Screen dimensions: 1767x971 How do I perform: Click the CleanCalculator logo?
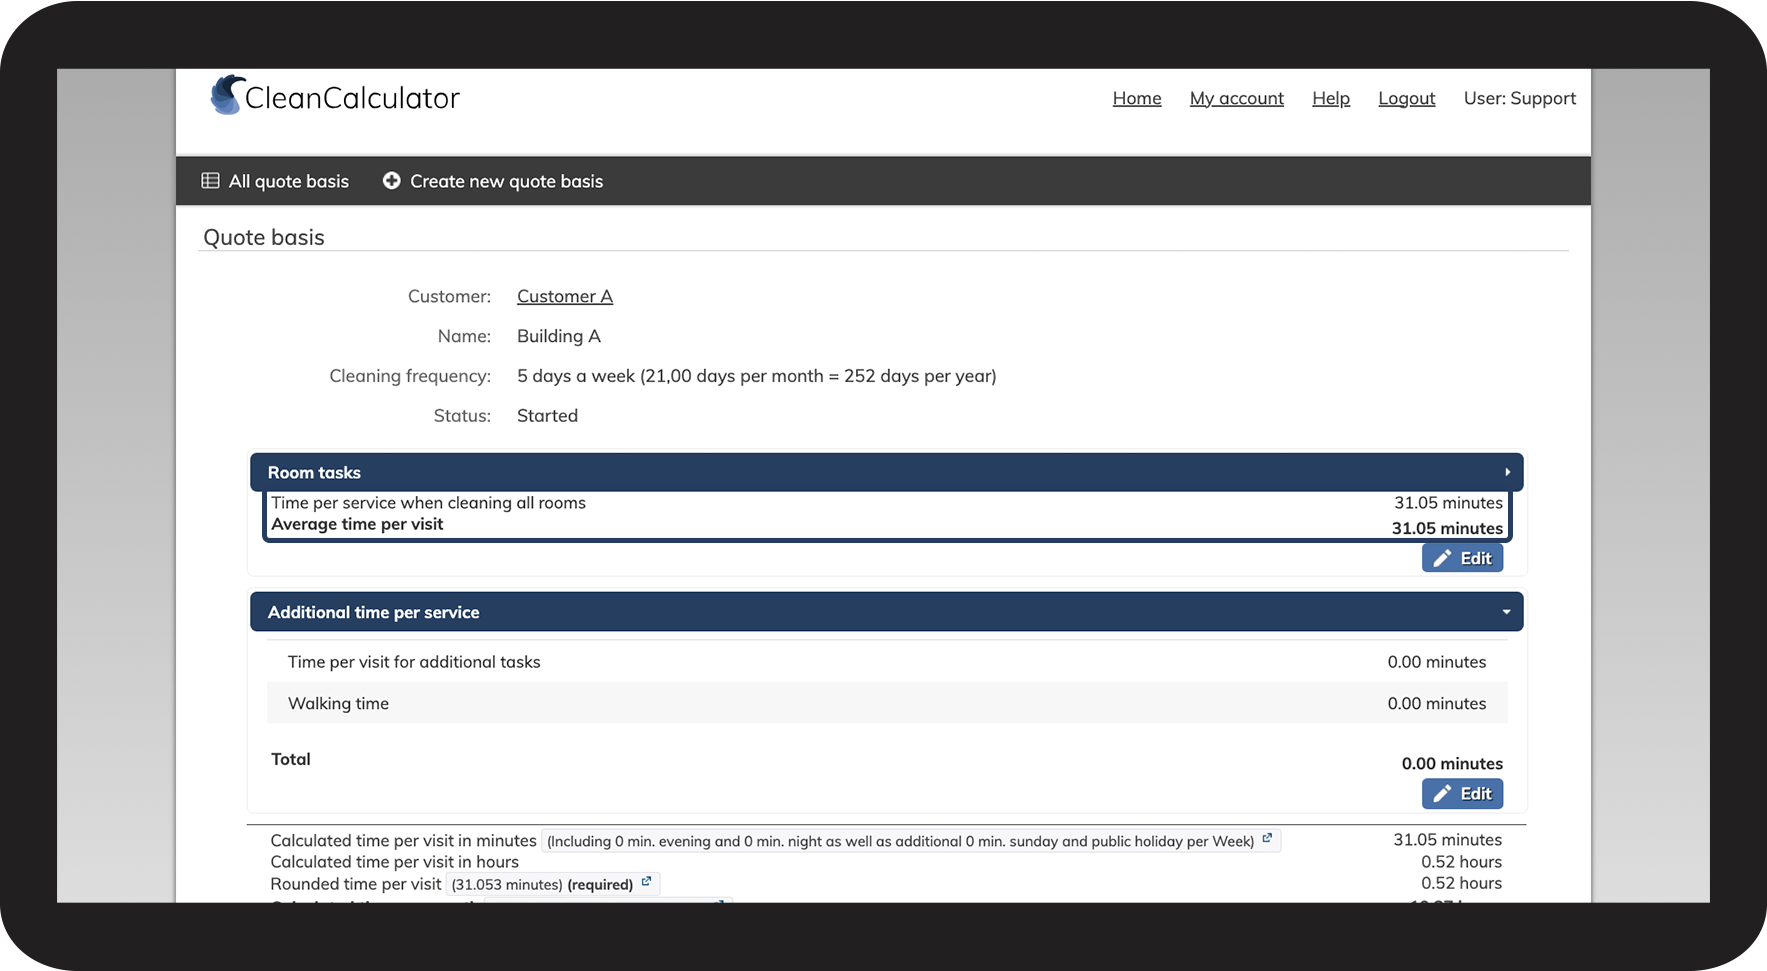tap(334, 97)
